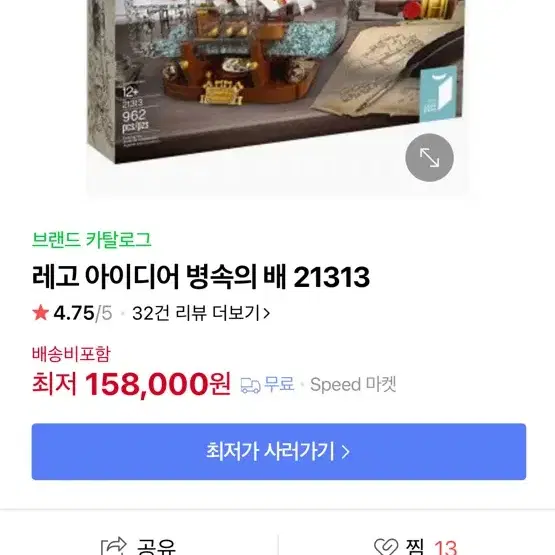Tap the red star rating icon
Viewport: 555px width, 555px height.
(40, 313)
